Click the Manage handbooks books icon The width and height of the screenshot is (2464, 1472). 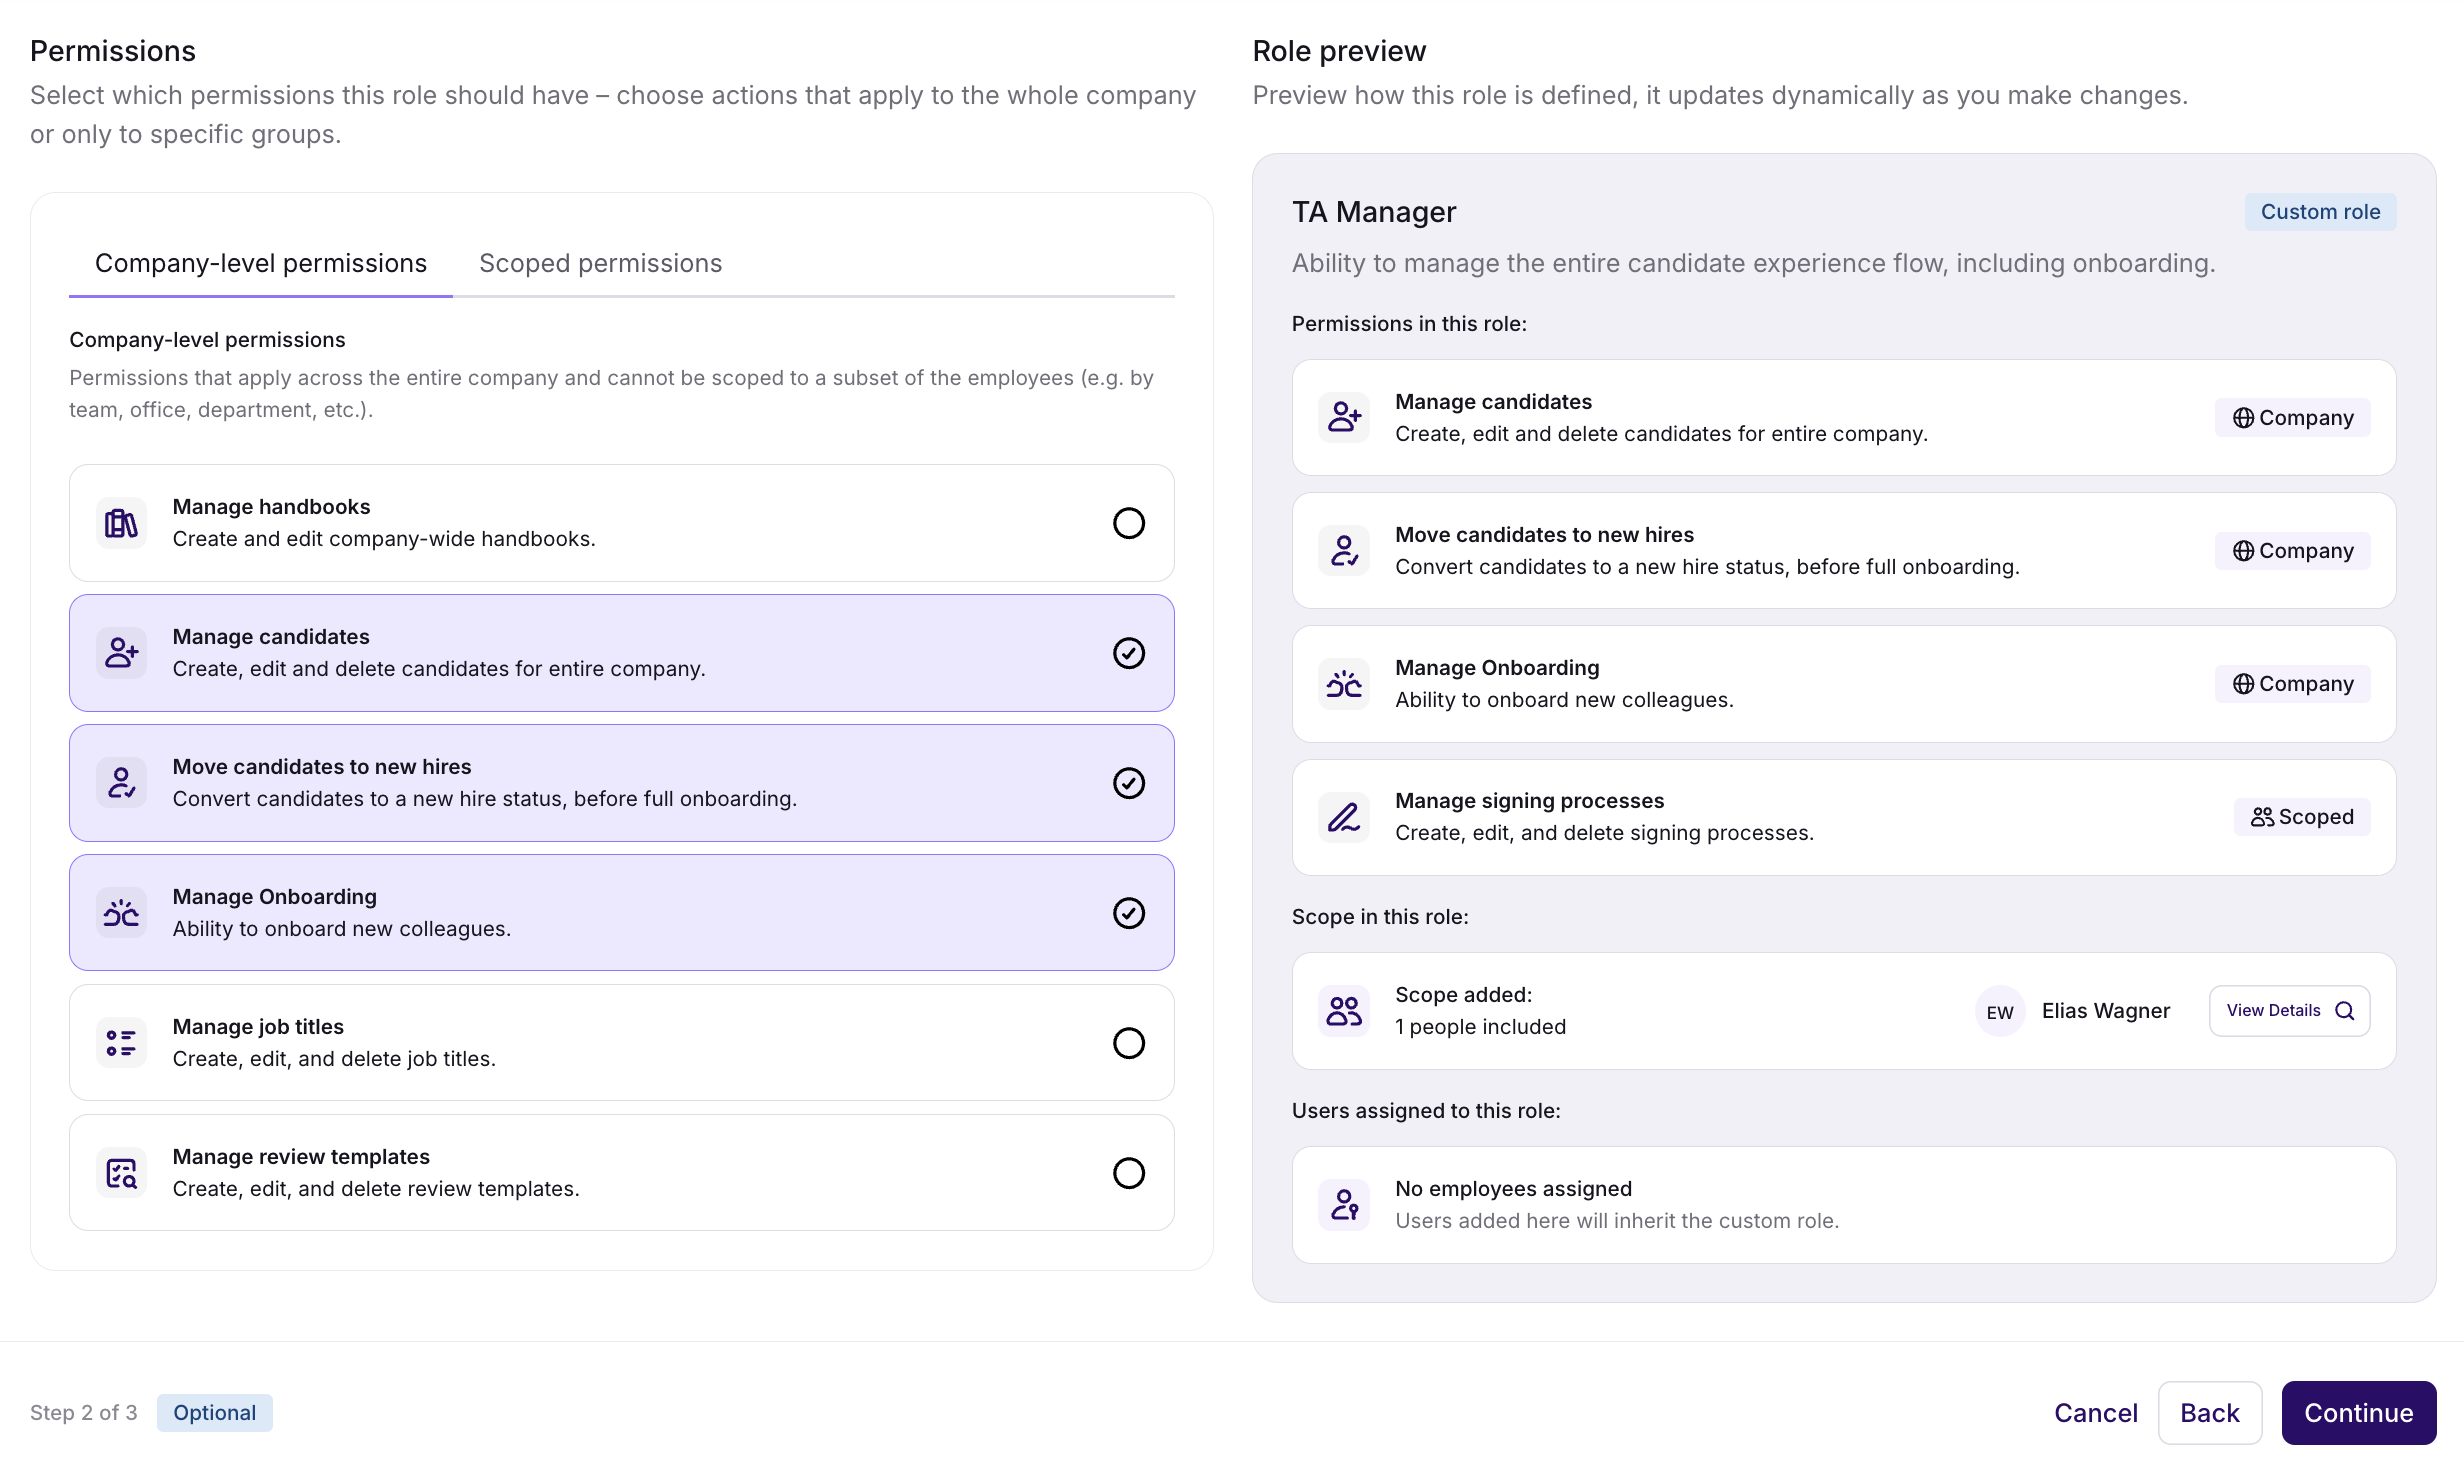(x=121, y=523)
